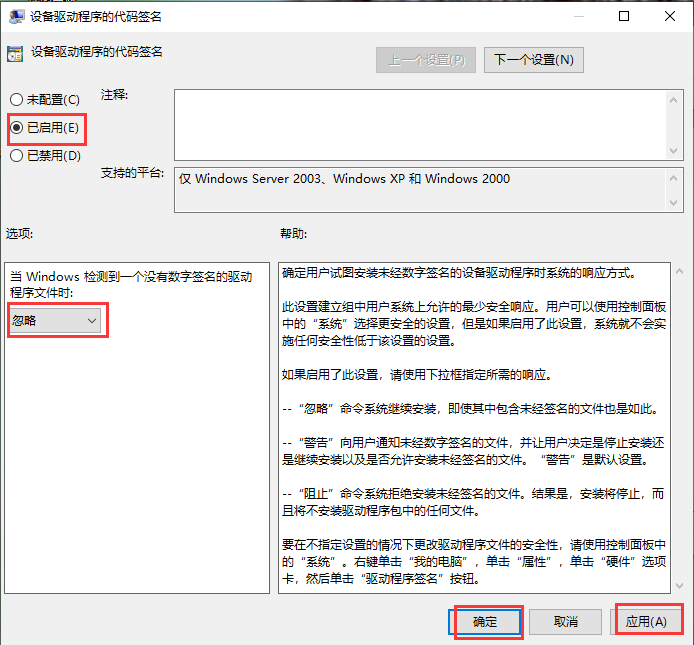Choose the 已启用(E) option
This screenshot has width=694, height=645.
coord(16,128)
